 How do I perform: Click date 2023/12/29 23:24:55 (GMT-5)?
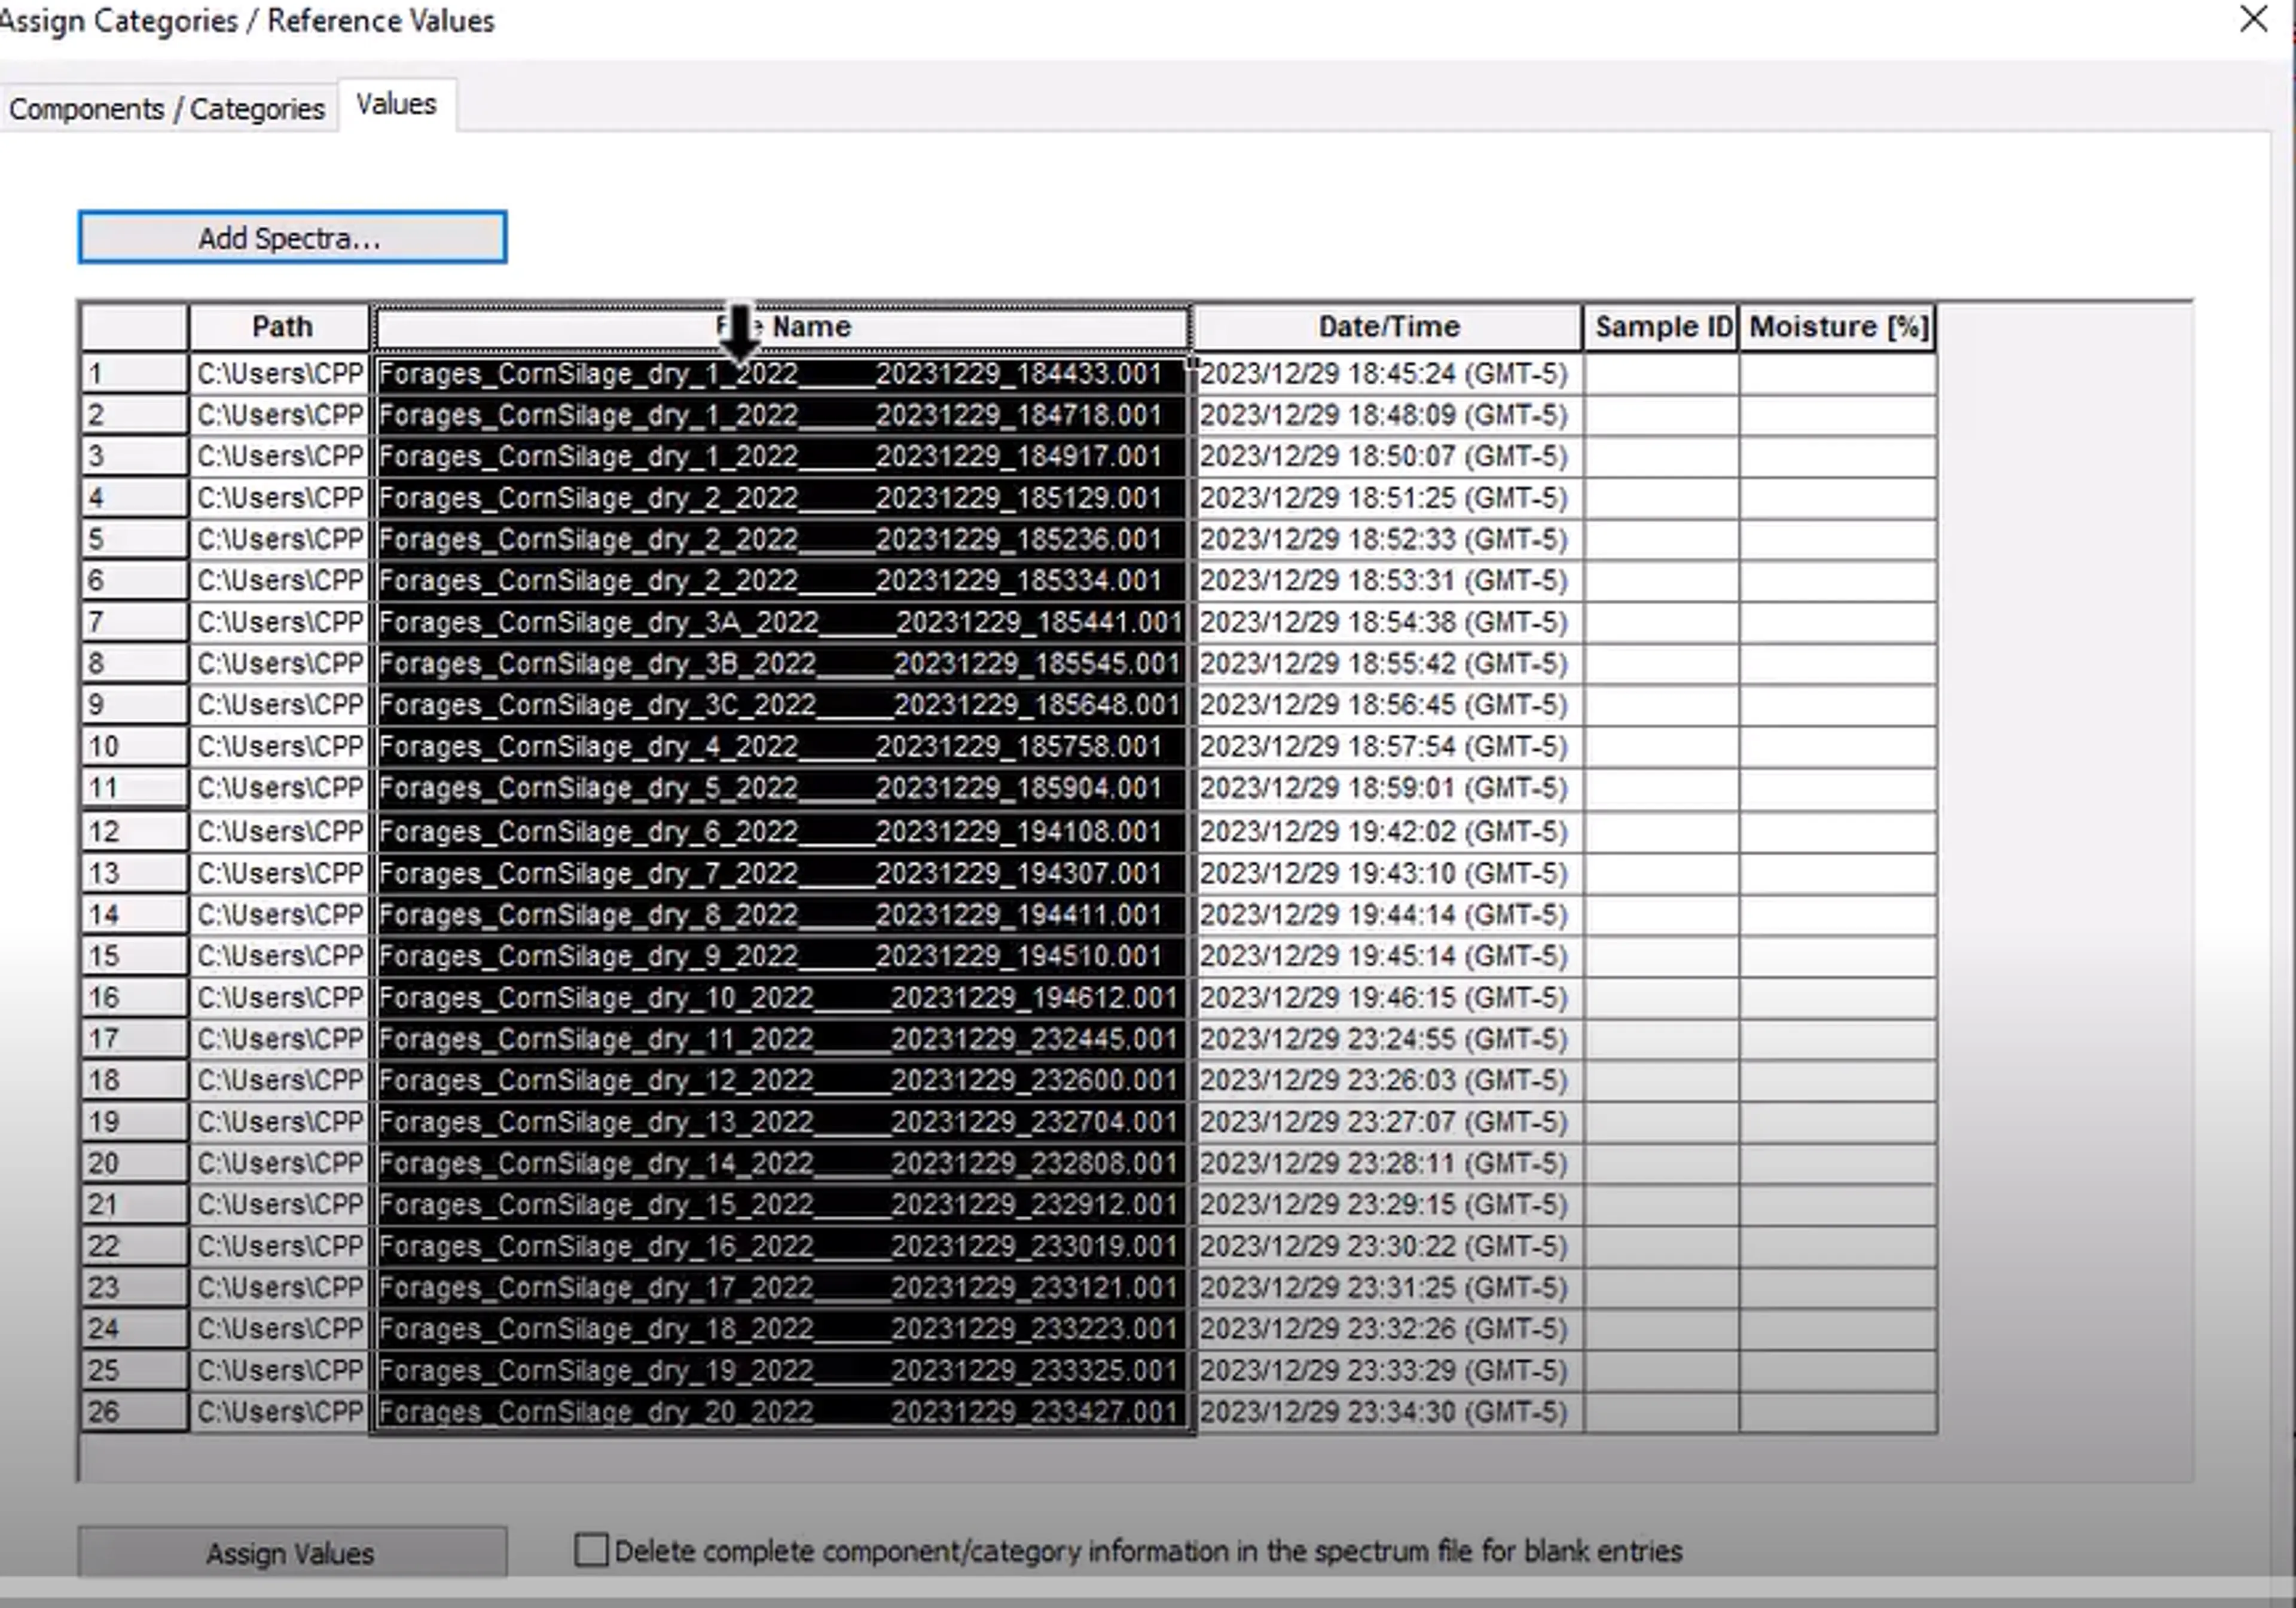[x=1388, y=1039]
